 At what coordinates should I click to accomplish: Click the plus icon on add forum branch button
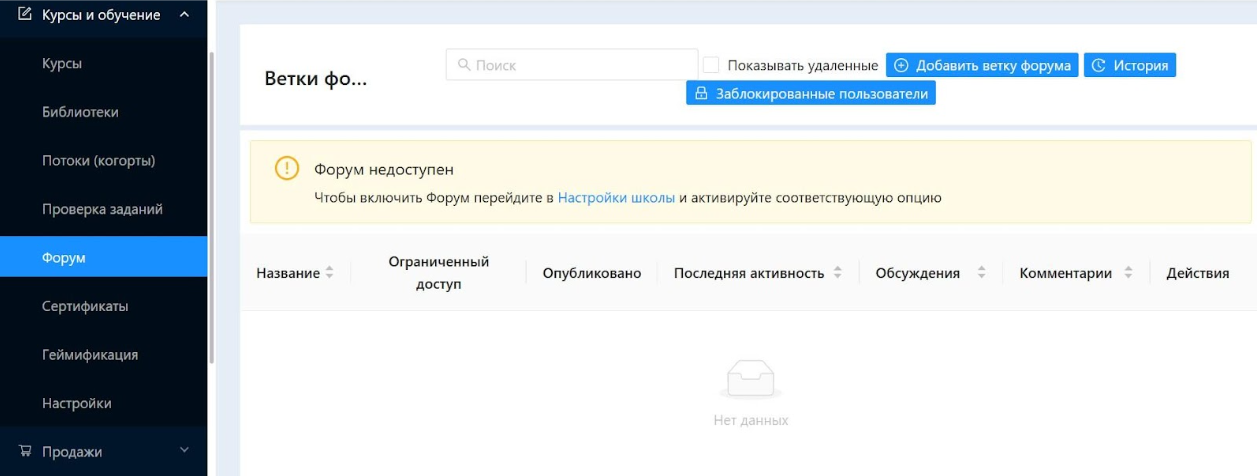(901, 66)
